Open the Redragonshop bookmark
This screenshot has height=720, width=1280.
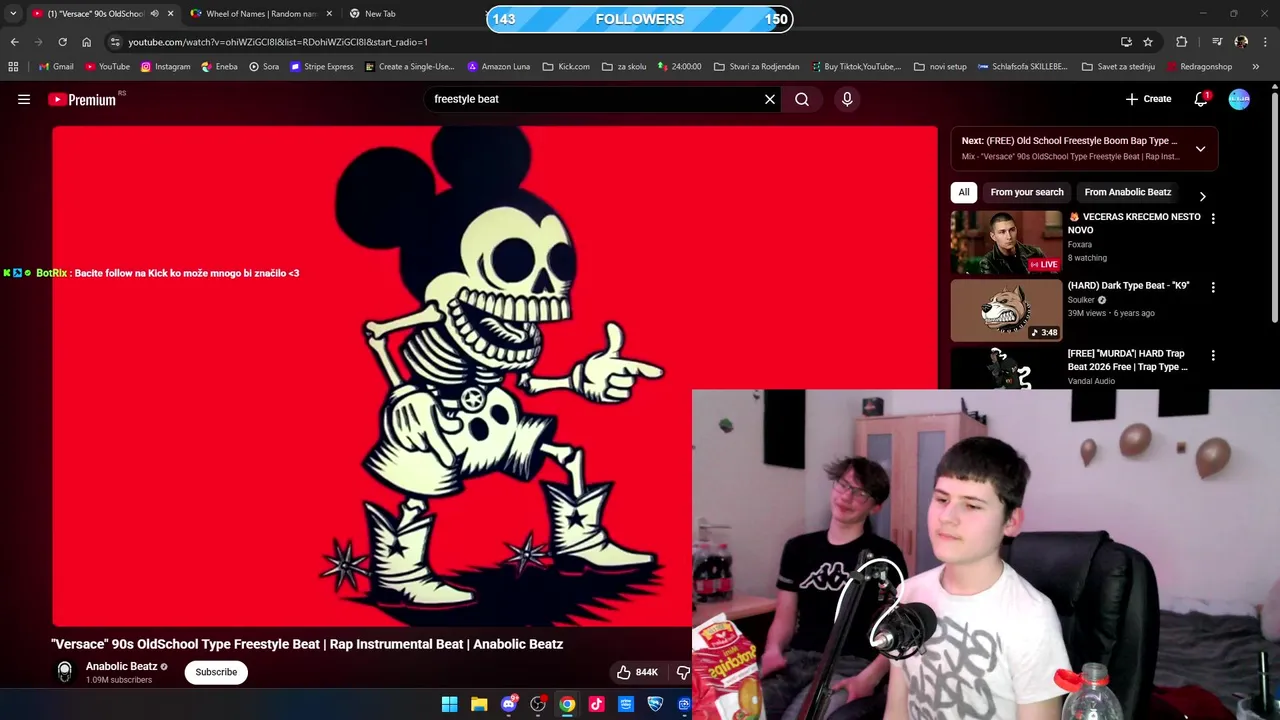tap(1199, 67)
